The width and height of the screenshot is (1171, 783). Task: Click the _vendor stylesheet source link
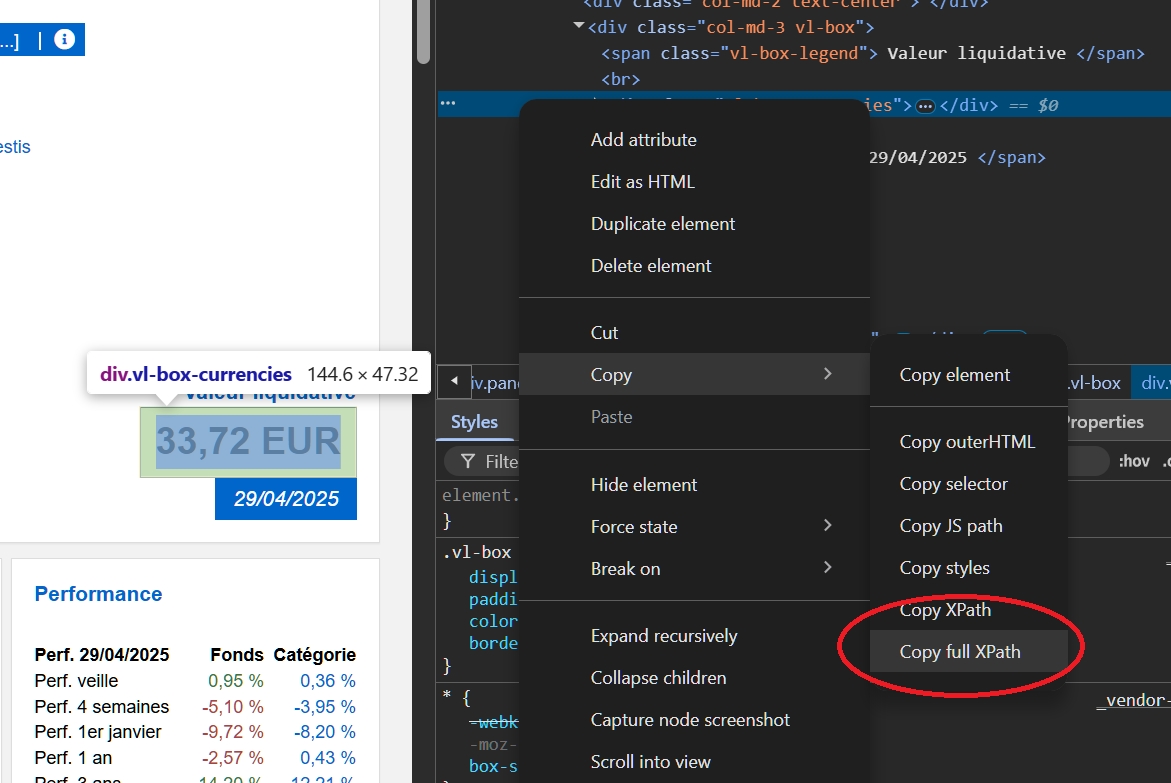(1134, 701)
